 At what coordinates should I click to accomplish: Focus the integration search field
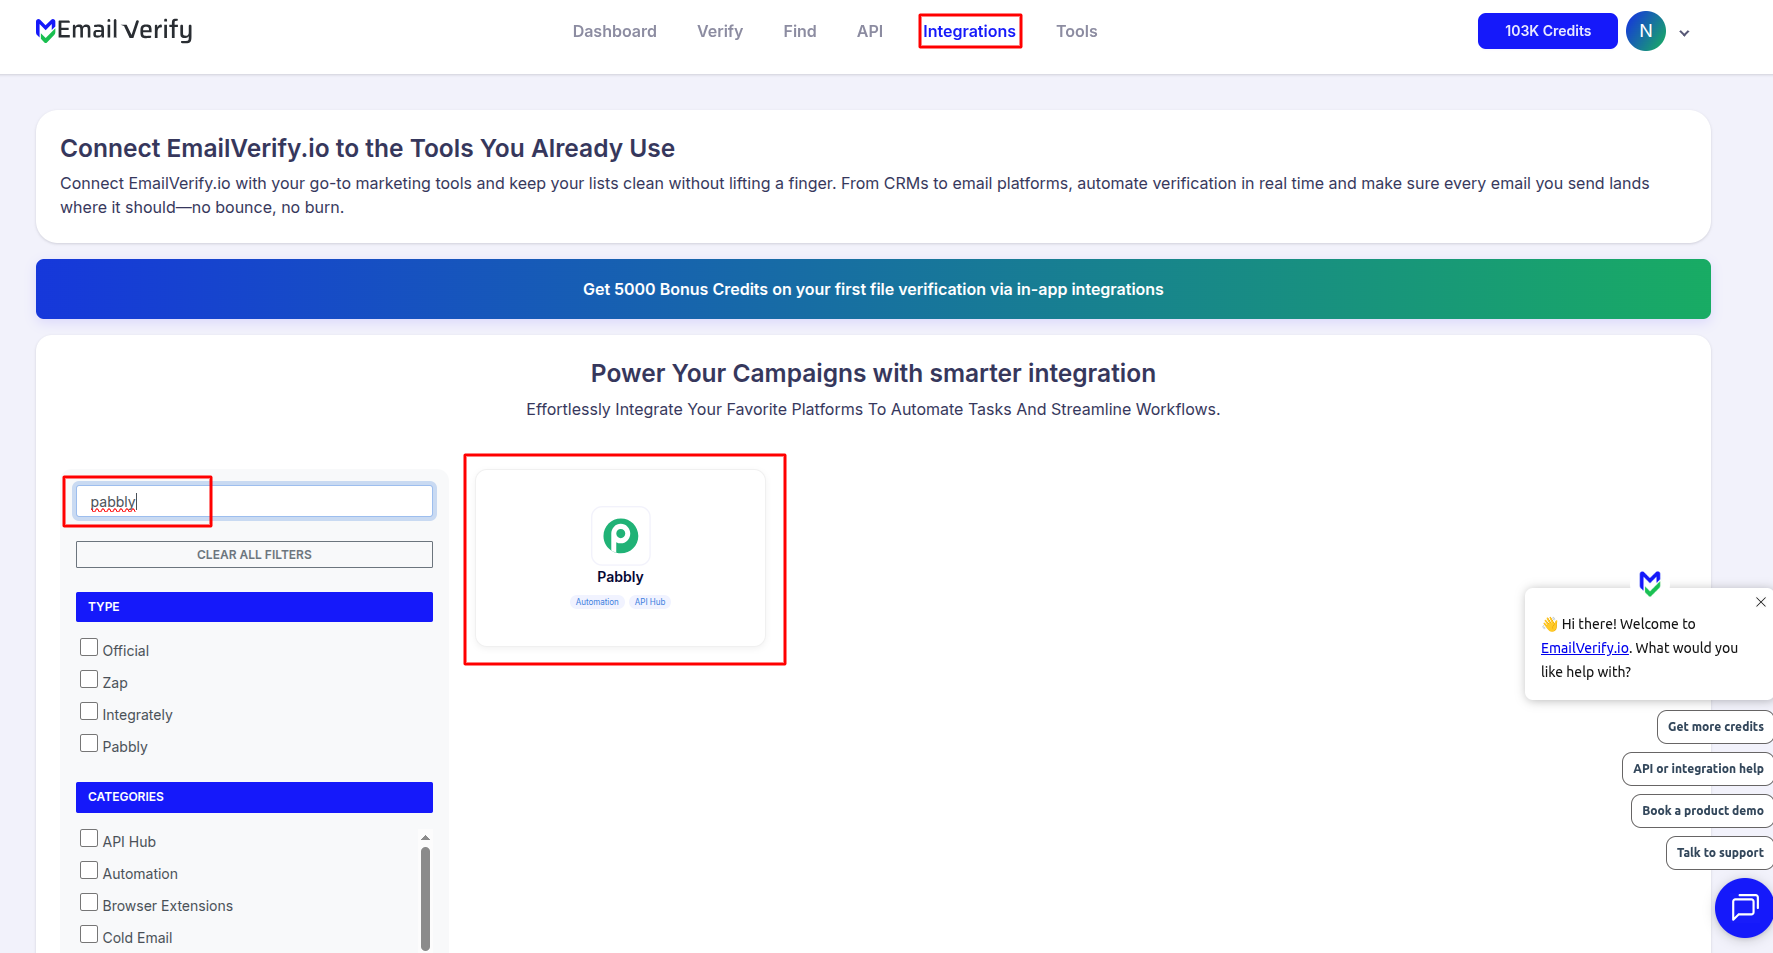point(255,501)
